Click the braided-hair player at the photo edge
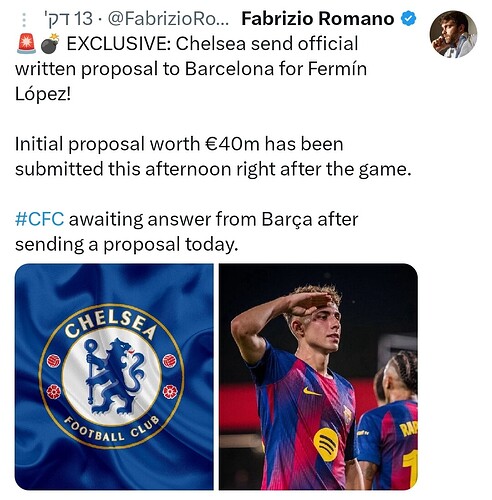 click(393, 422)
